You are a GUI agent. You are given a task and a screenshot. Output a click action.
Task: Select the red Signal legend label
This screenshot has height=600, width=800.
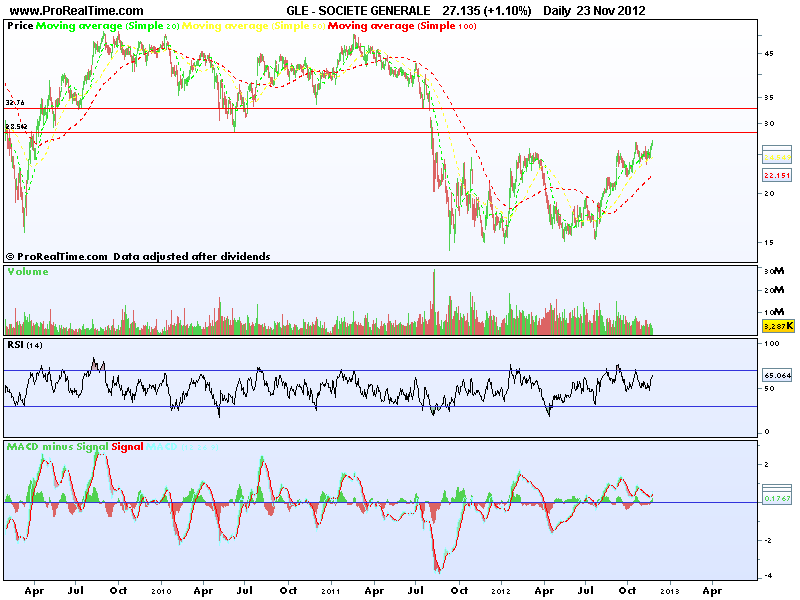pos(127,447)
